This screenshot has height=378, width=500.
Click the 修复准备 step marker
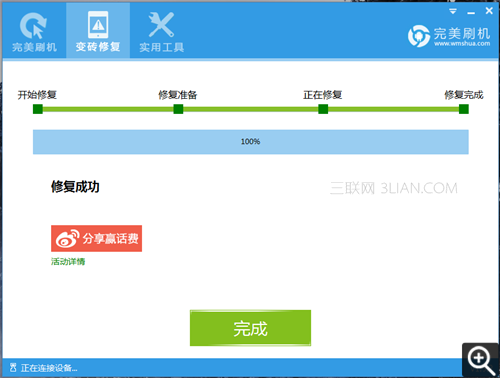[178, 109]
